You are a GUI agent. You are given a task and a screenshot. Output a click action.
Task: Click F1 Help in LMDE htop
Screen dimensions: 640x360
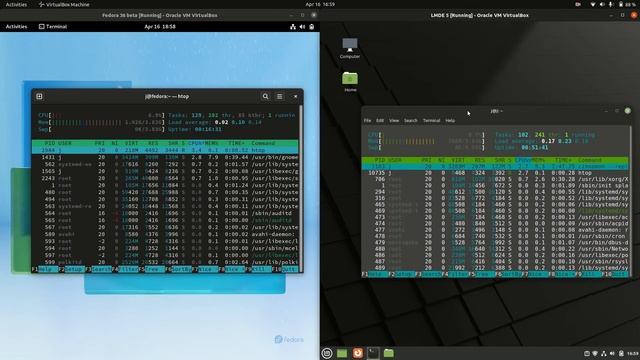pyautogui.click(x=376, y=274)
